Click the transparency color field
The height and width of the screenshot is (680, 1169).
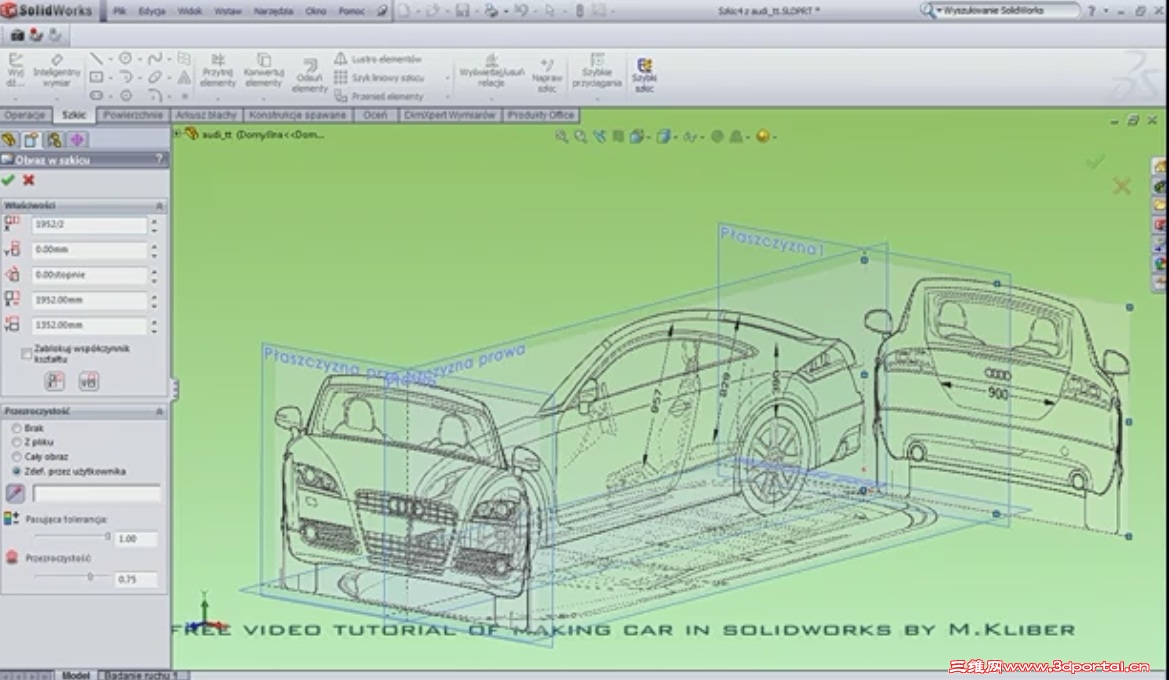(97, 493)
